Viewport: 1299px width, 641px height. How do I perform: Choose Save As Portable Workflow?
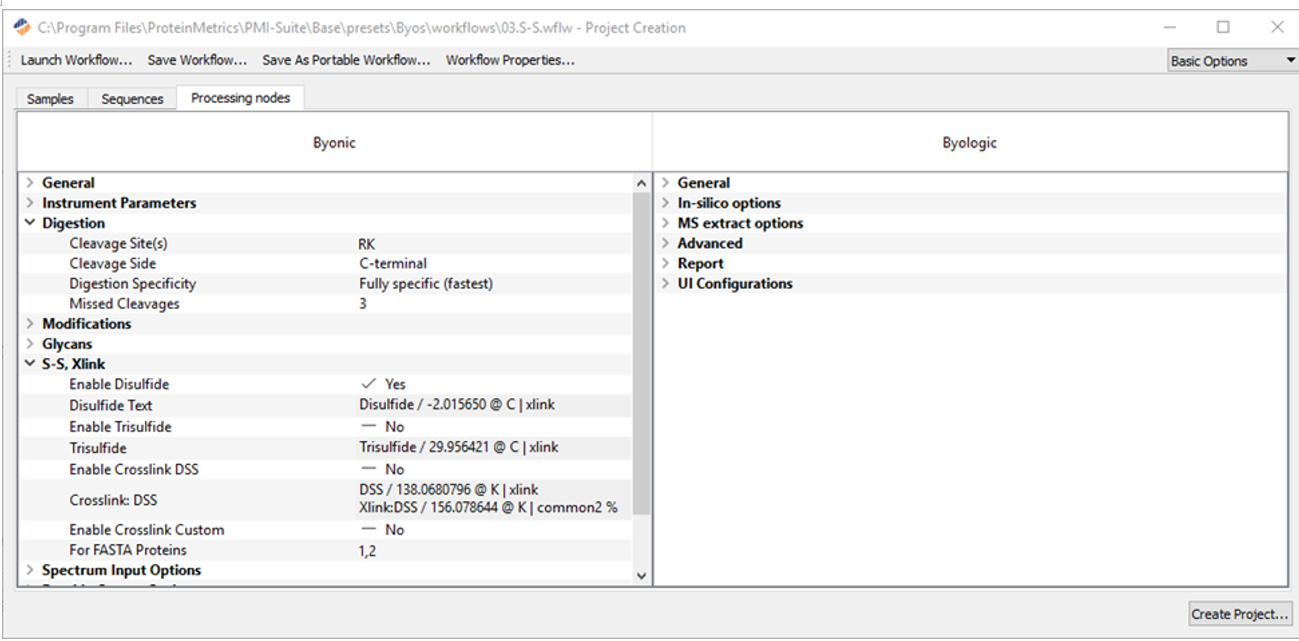(x=346, y=60)
